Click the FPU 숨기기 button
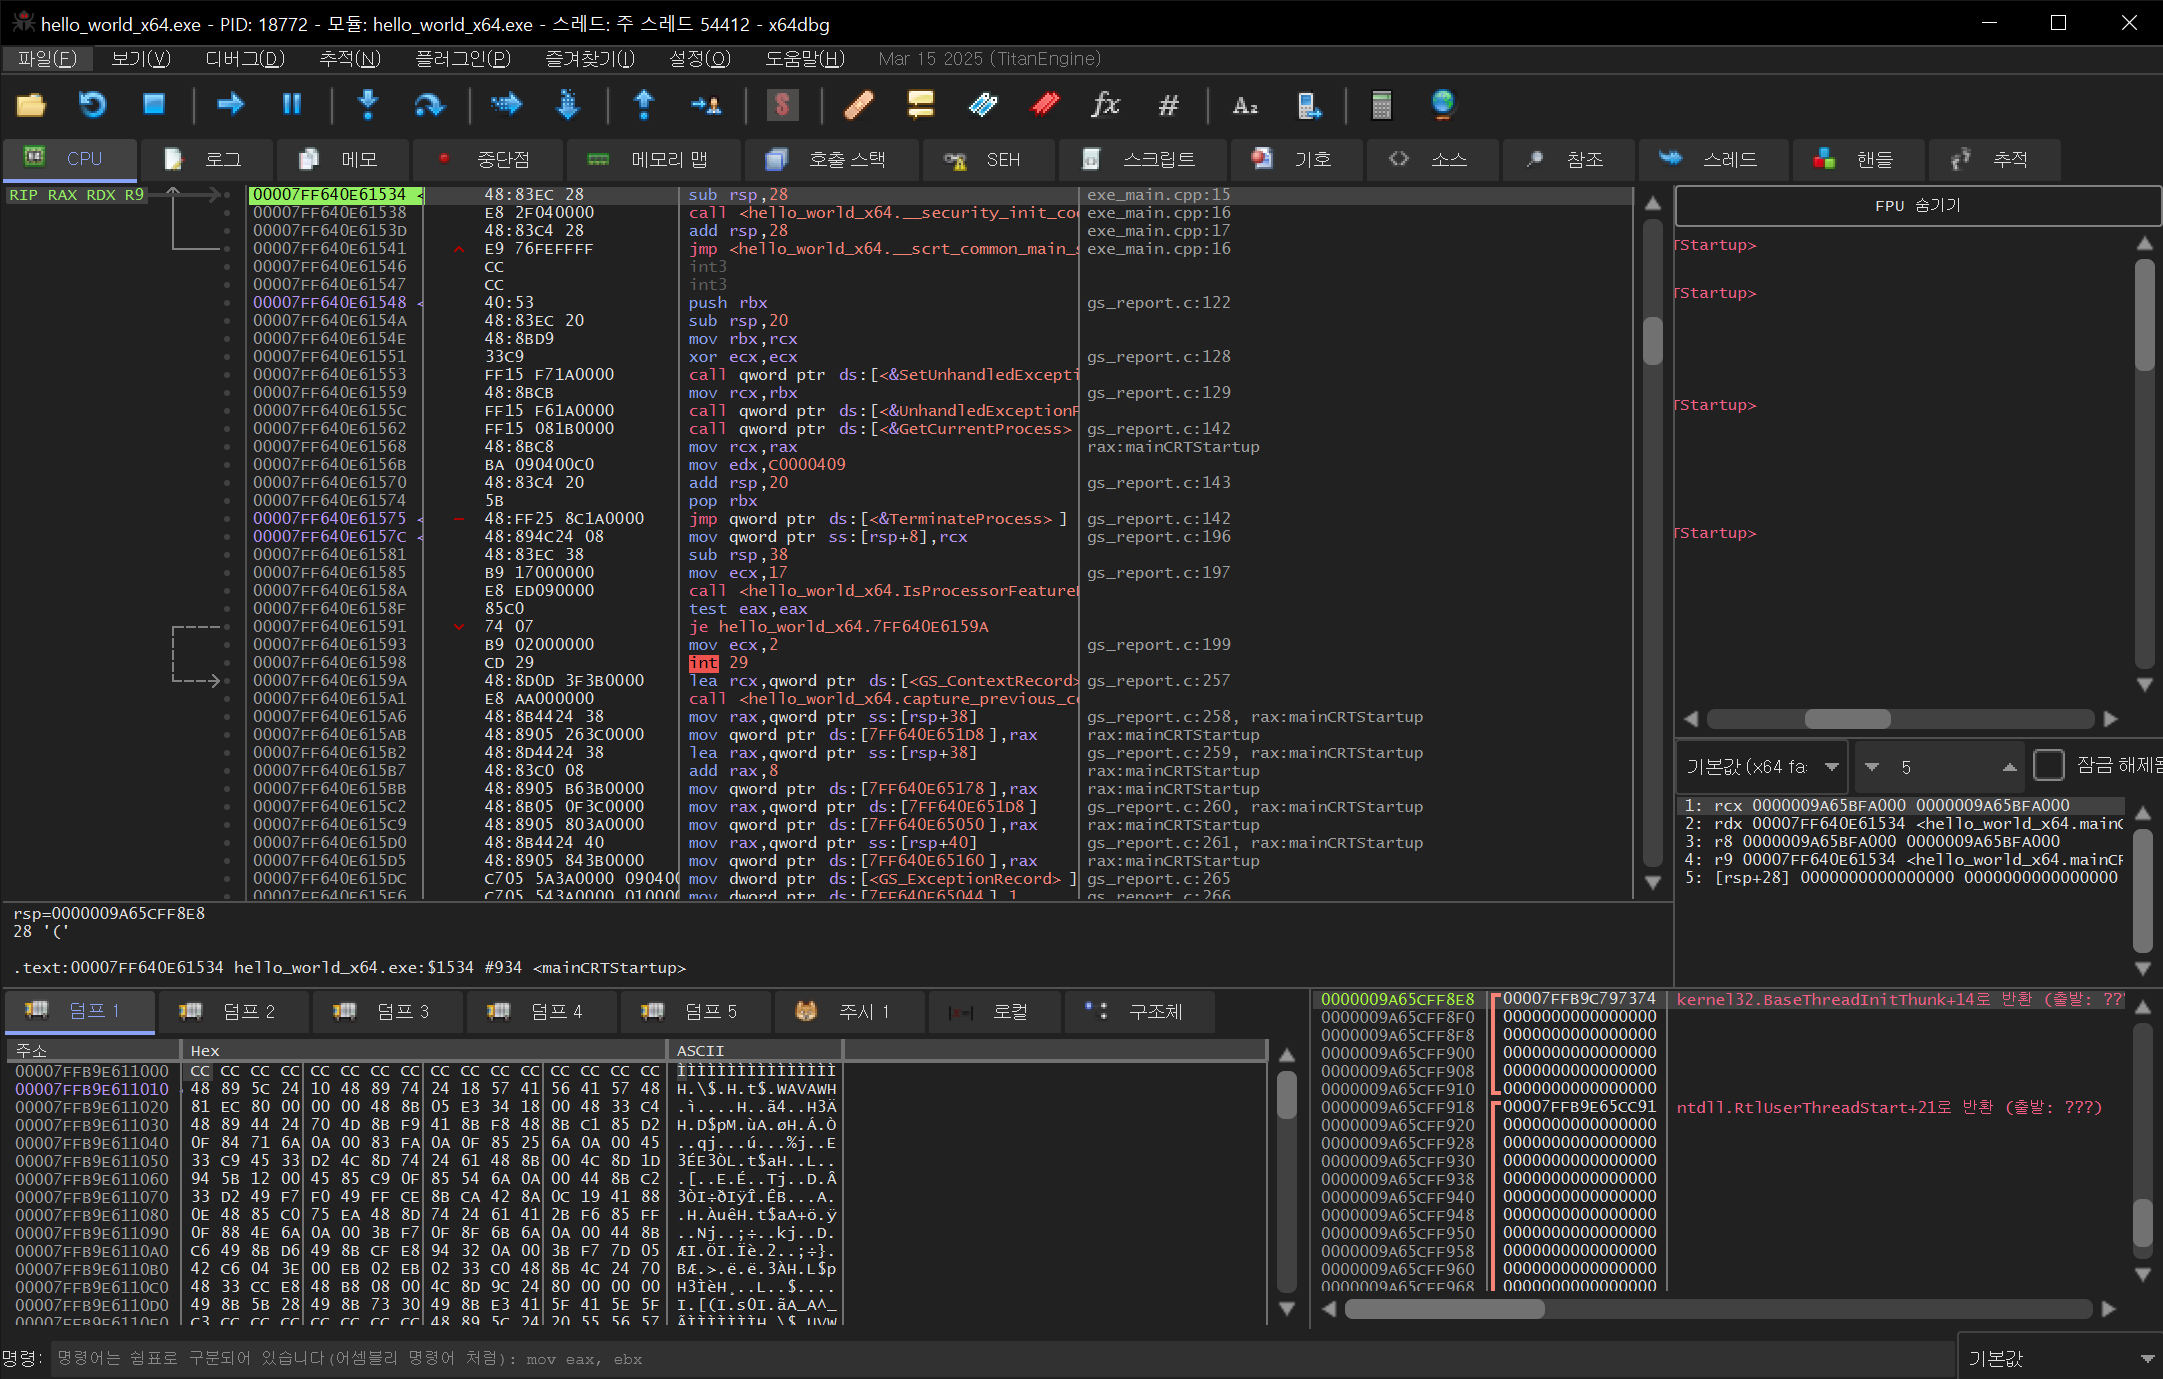2163x1379 pixels. (1915, 205)
